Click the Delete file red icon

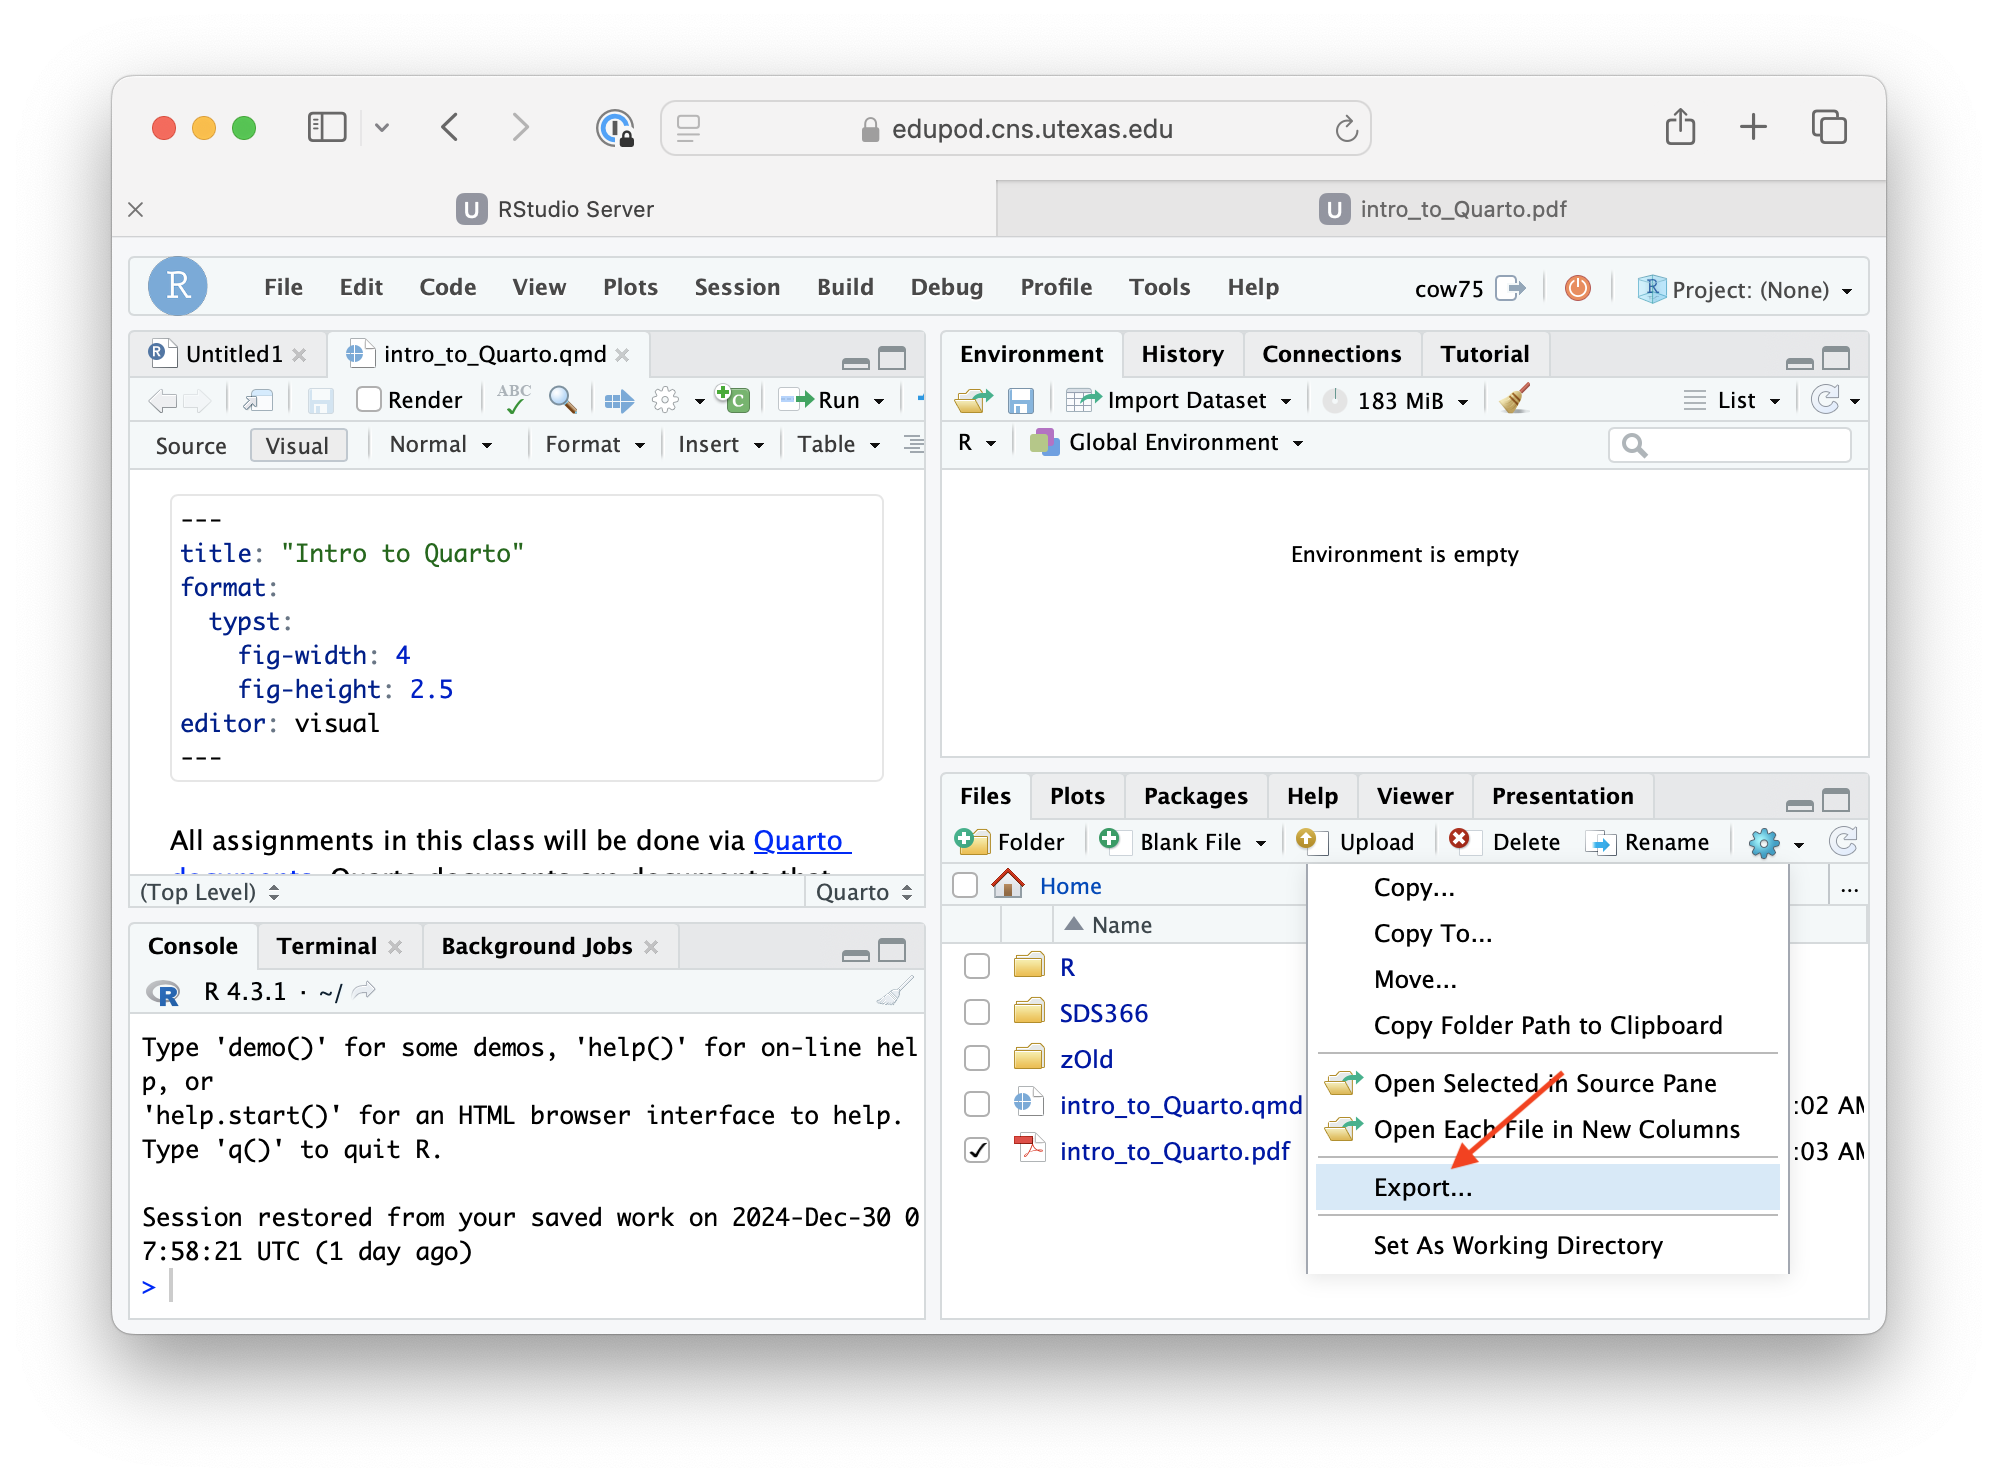(x=1460, y=840)
